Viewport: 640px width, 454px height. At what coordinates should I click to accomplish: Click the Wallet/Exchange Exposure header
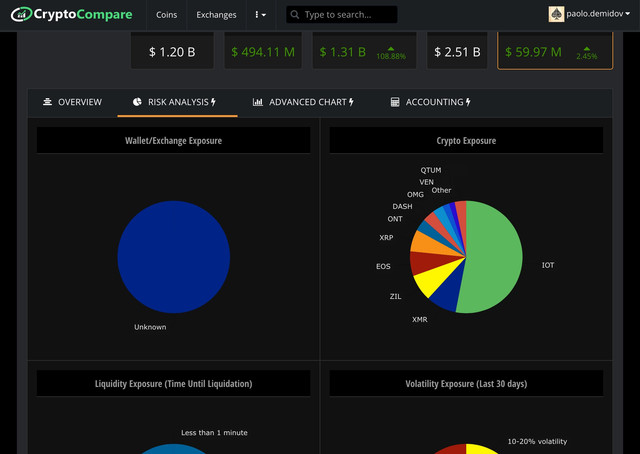tap(173, 140)
